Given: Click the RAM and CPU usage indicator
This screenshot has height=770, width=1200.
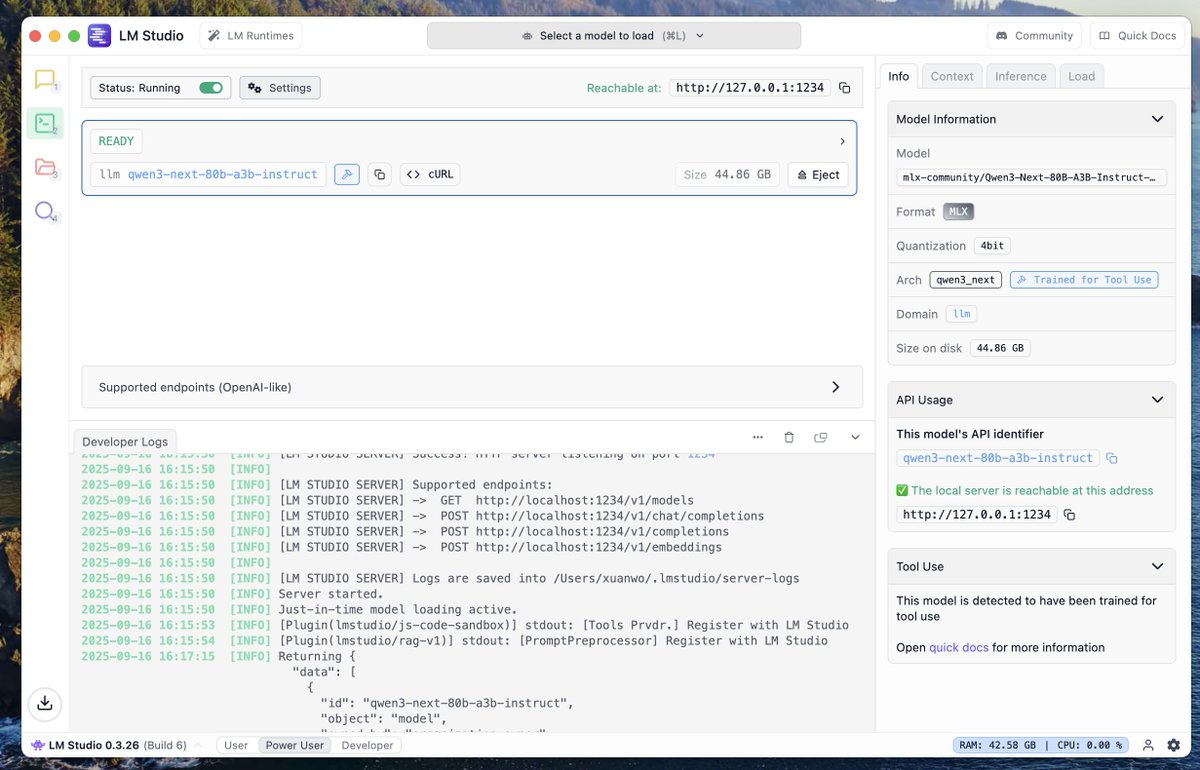Looking at the screenshot, I should [1041, 745].
